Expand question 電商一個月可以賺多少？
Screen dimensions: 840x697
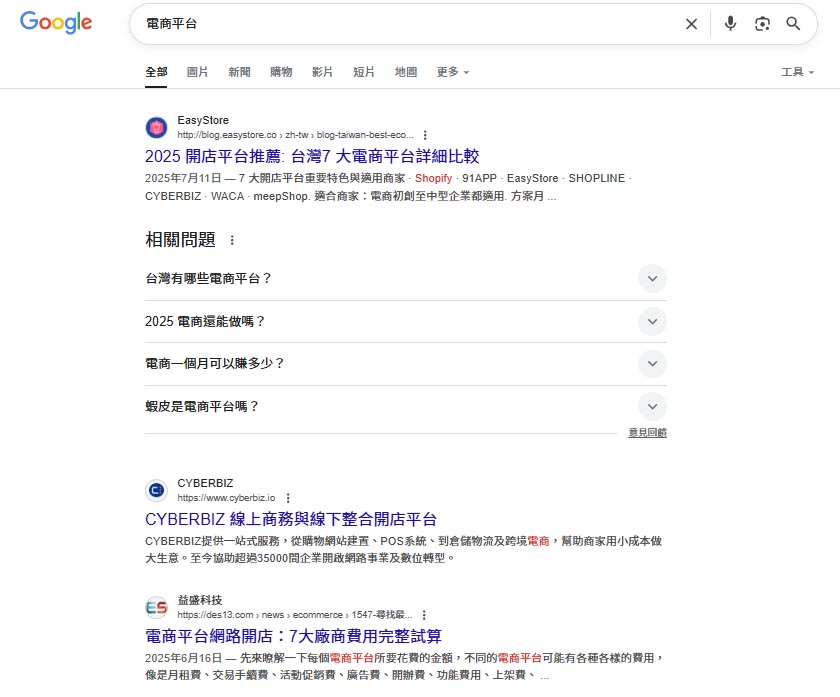(x=652, y=364)
